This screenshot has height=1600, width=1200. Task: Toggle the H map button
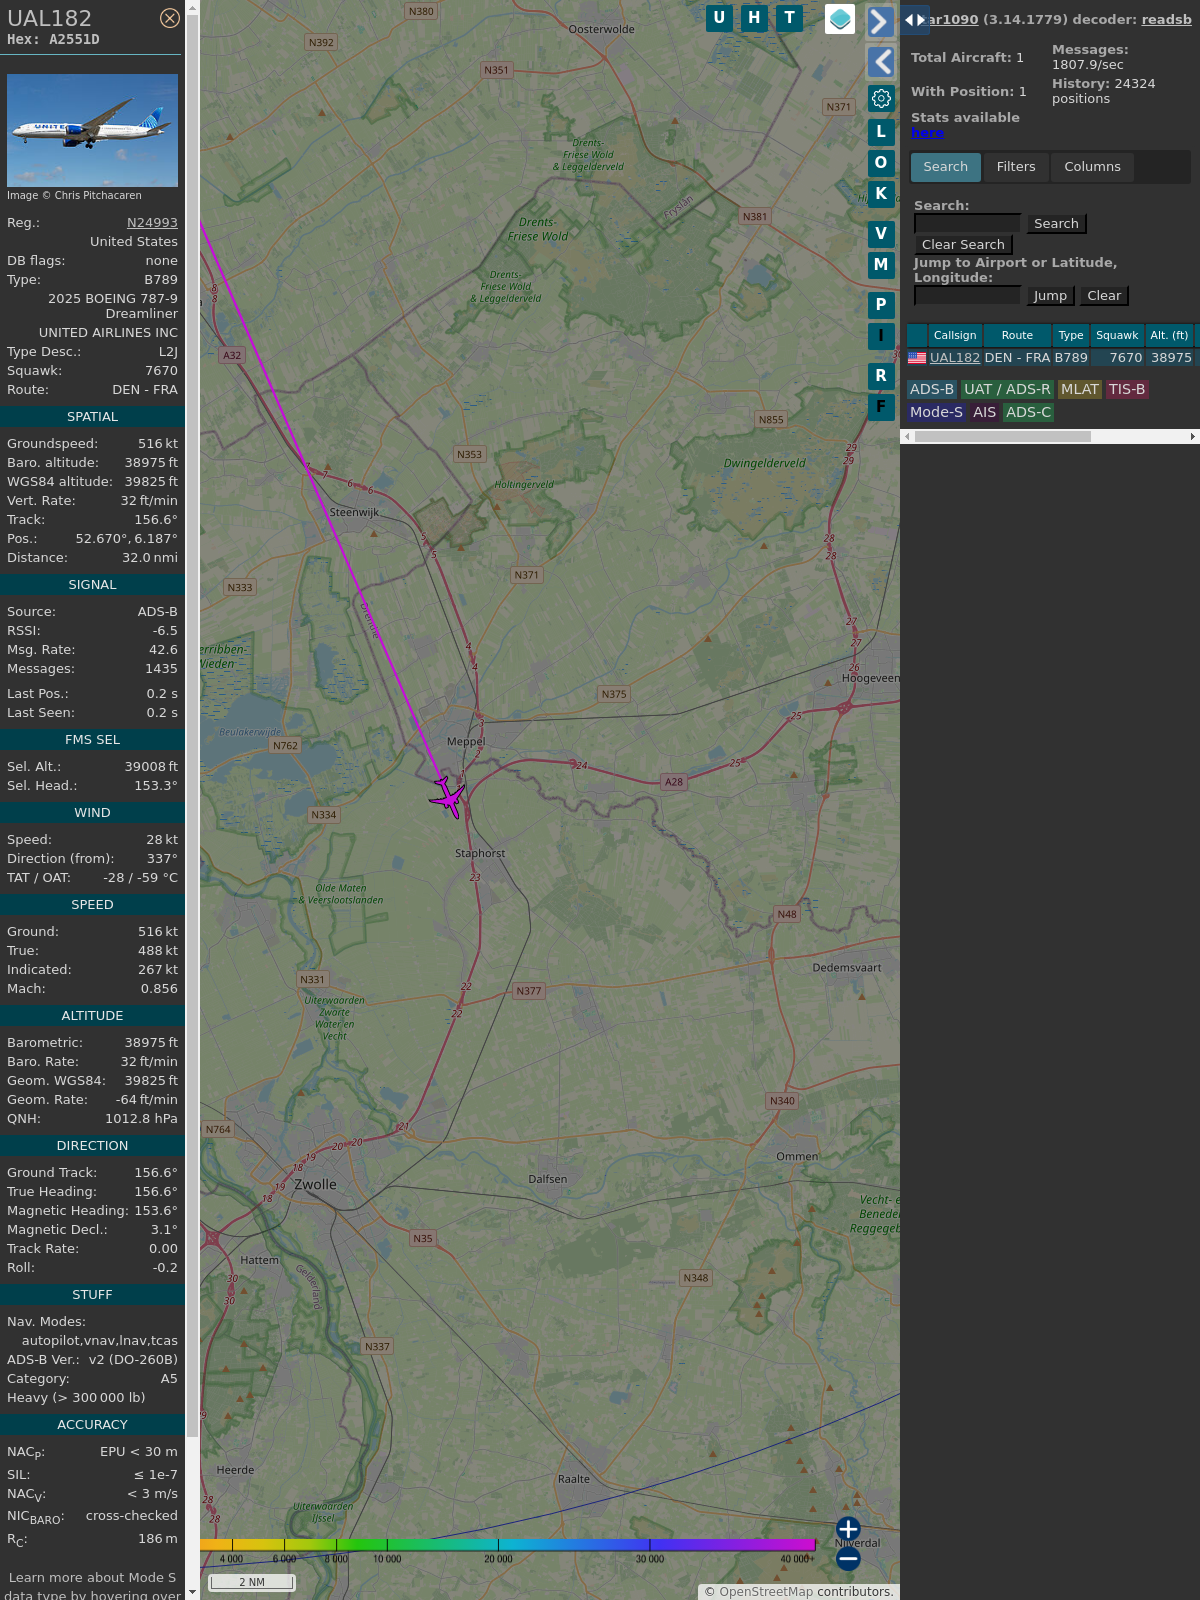[x=754, y=18]
